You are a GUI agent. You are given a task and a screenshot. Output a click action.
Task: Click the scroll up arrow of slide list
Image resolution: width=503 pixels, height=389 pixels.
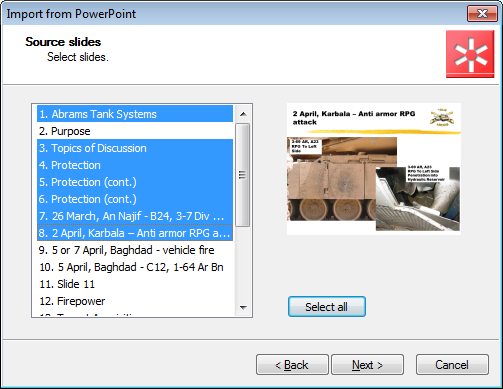click(243, 114)
